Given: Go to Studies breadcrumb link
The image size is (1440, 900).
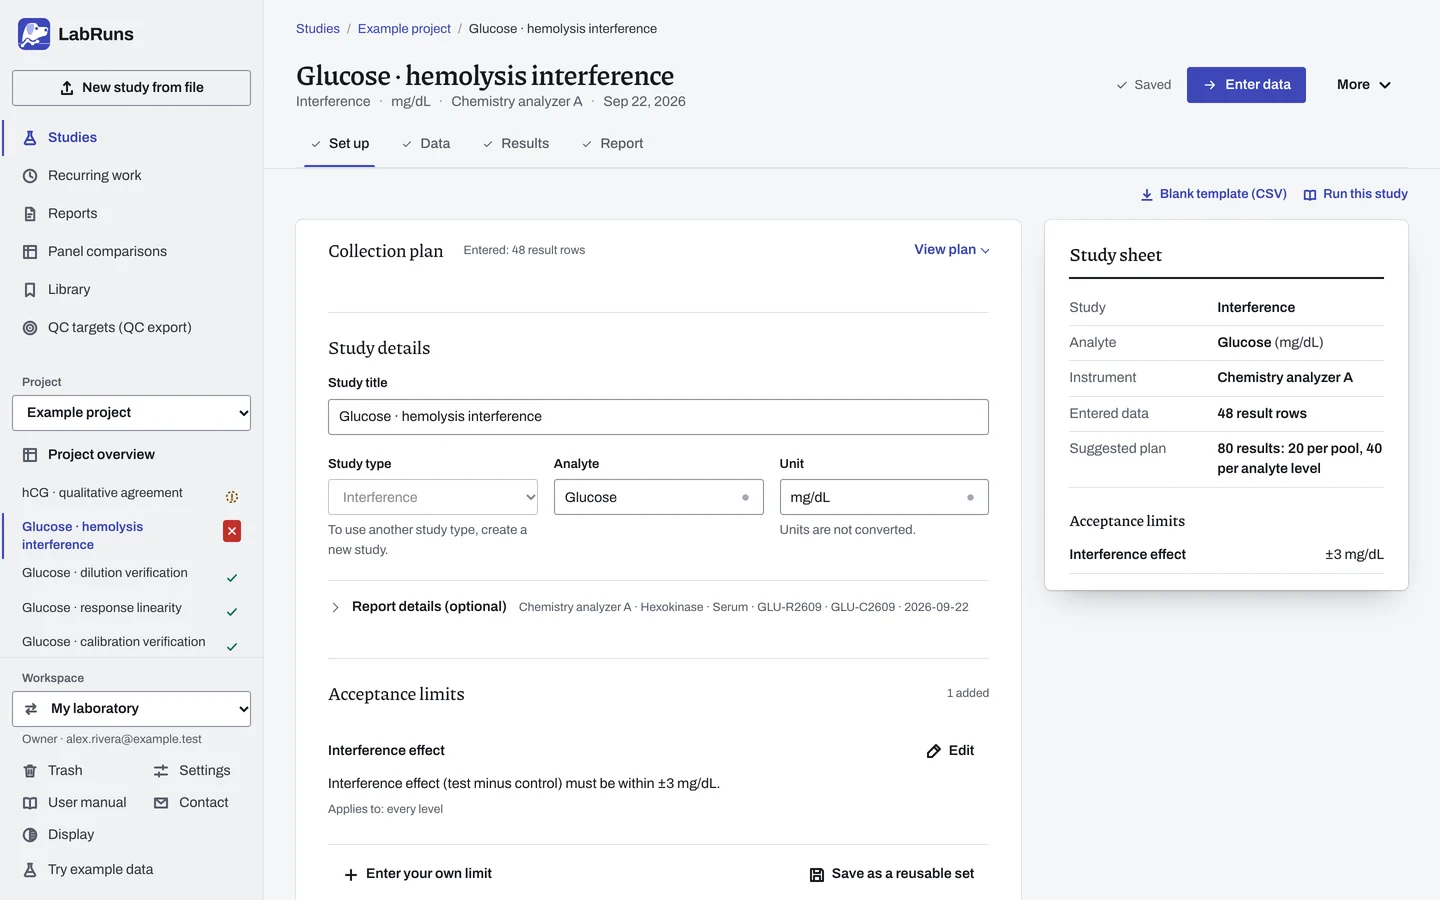Looking at the screenshot, I should pyautogui.click(x=318, y=29).
